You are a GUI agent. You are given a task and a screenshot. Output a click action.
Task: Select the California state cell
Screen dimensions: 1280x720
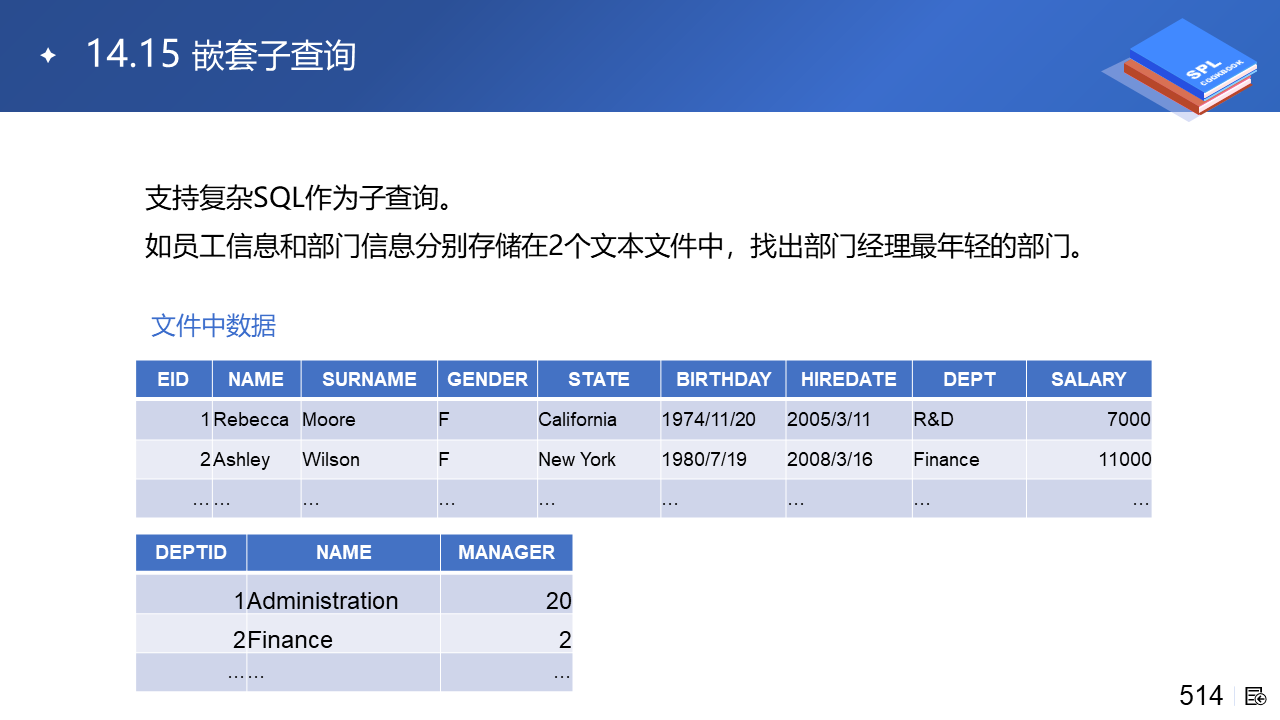click(577, 420)
